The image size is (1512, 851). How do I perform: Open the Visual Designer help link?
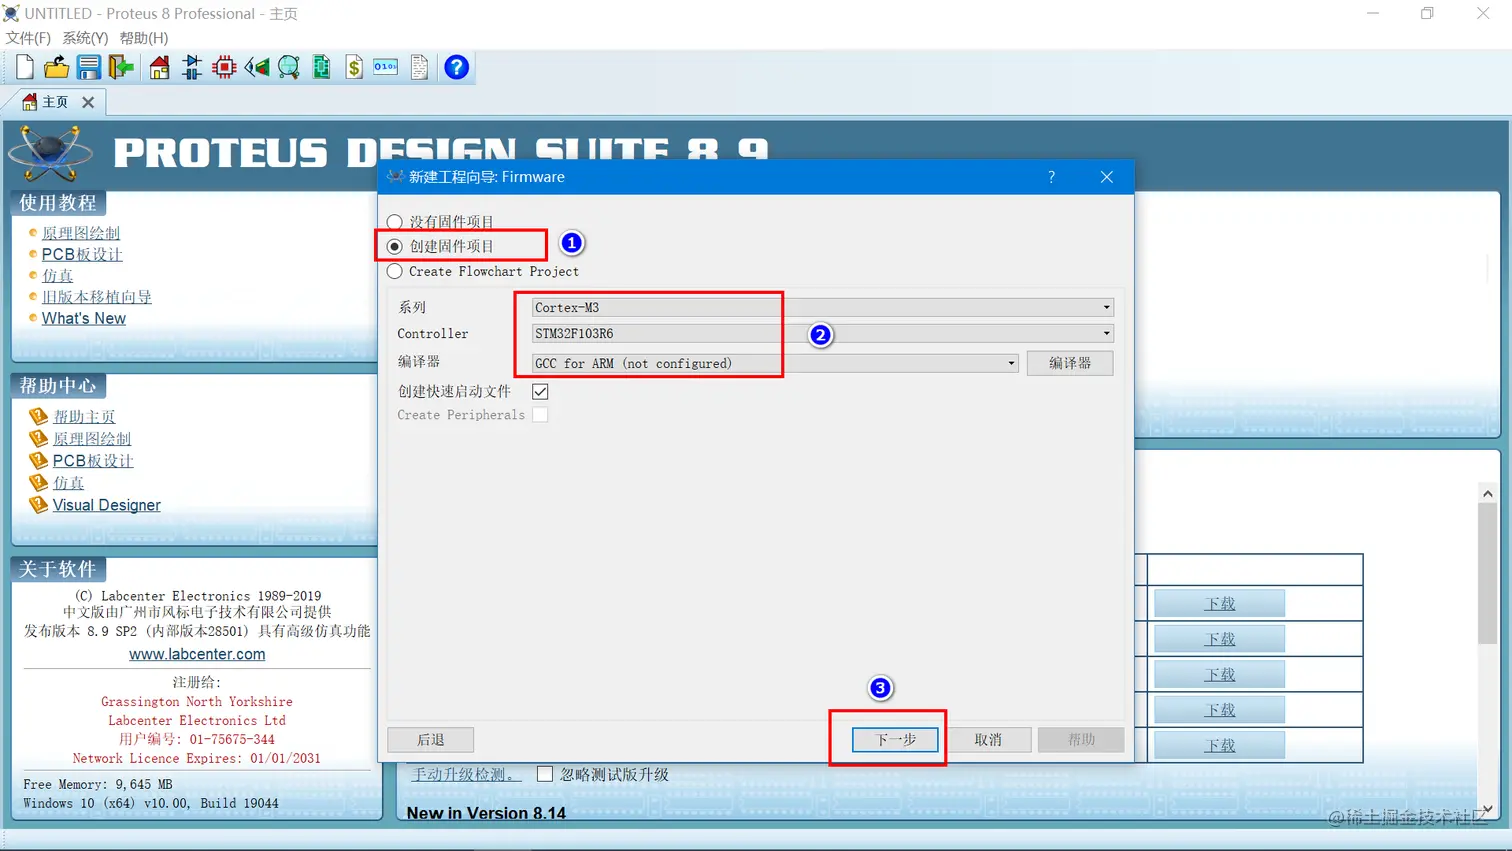pyautogui.click(x=106, y=505)
